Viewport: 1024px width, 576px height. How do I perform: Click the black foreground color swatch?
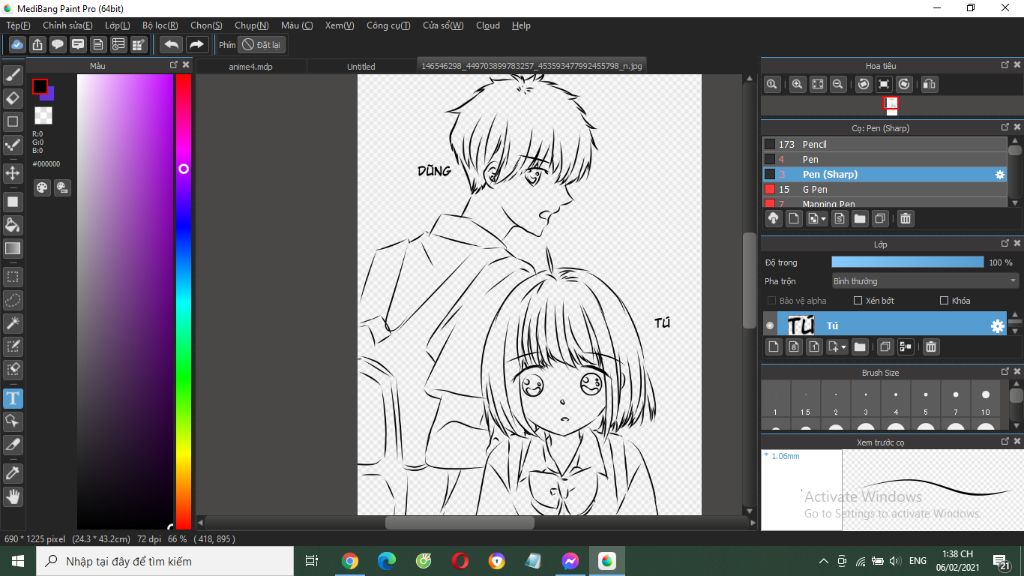click(39, 86)
